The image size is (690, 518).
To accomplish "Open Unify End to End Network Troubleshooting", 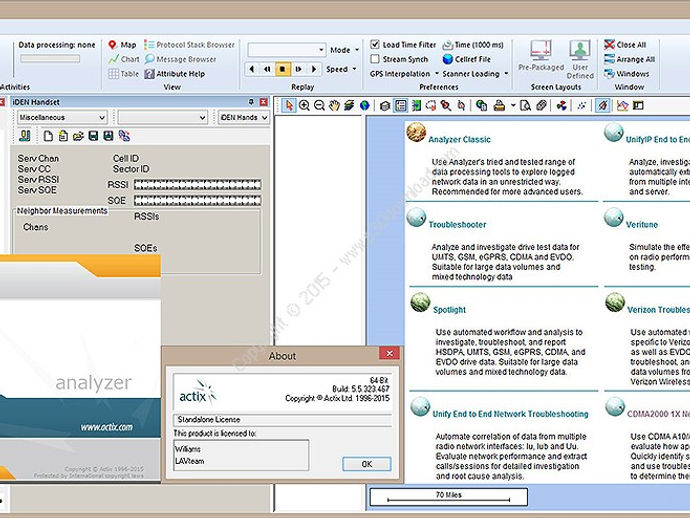I will tap(510, 414).
